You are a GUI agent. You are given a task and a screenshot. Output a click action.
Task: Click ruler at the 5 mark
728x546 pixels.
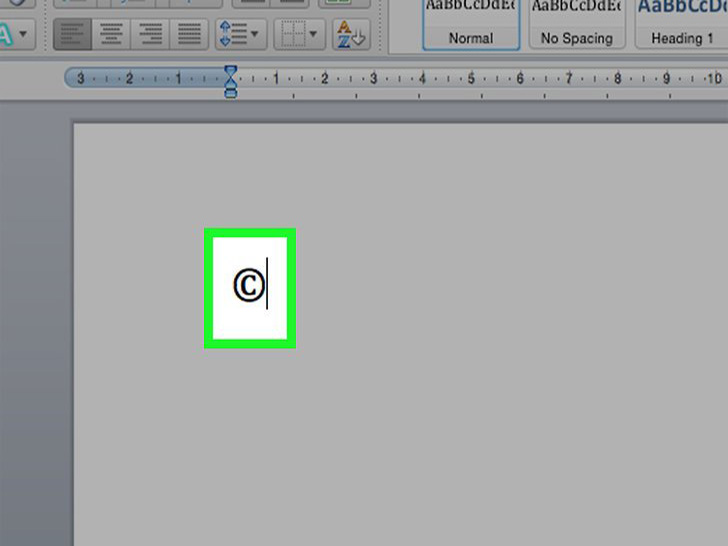[471, 79]
